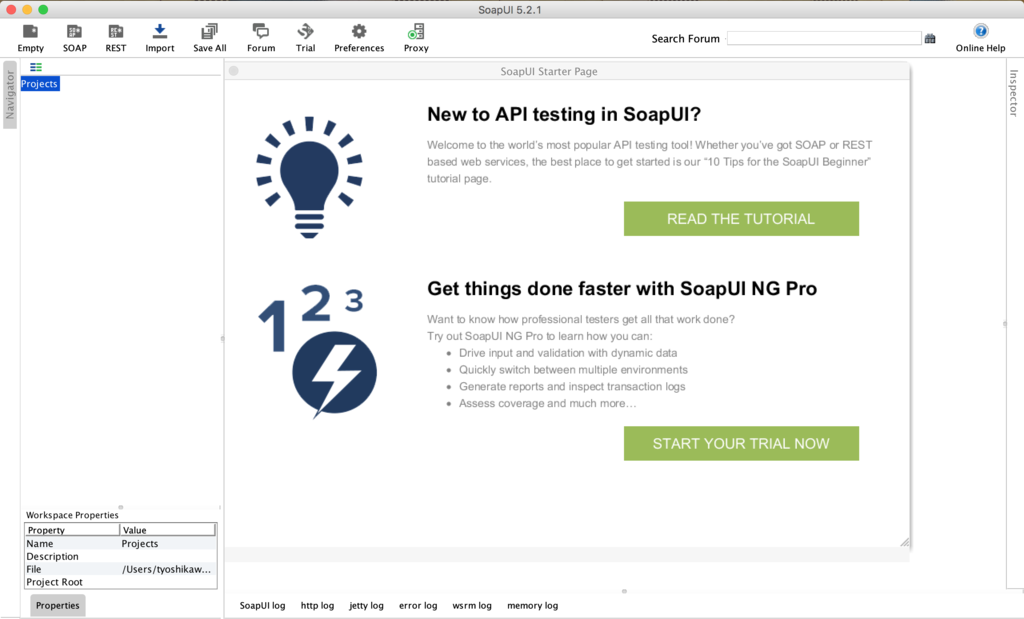
Task: Open the Forum toolbar item
Action: [x=261, y=38]
